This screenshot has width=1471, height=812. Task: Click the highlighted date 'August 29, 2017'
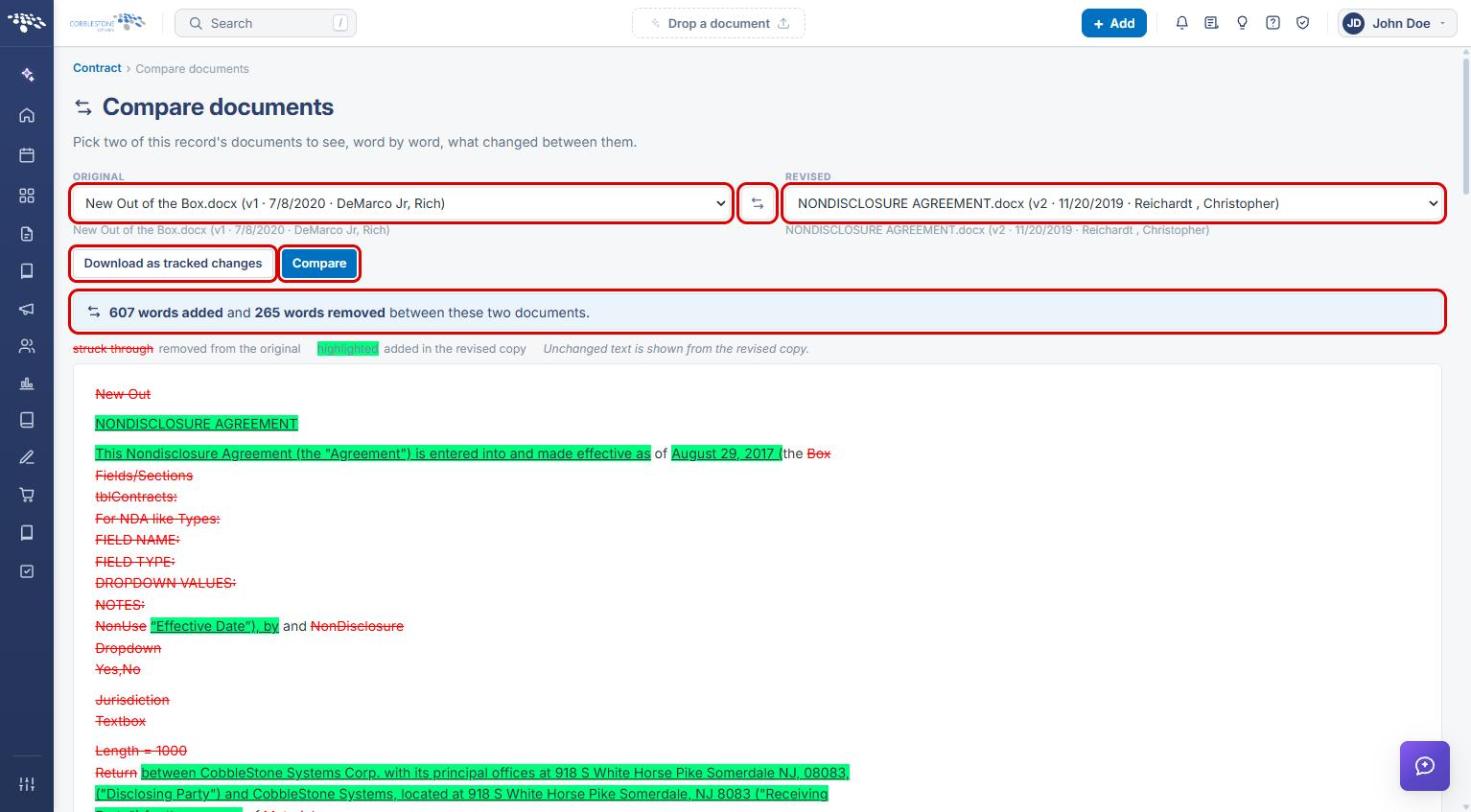[x=724, y=453]
